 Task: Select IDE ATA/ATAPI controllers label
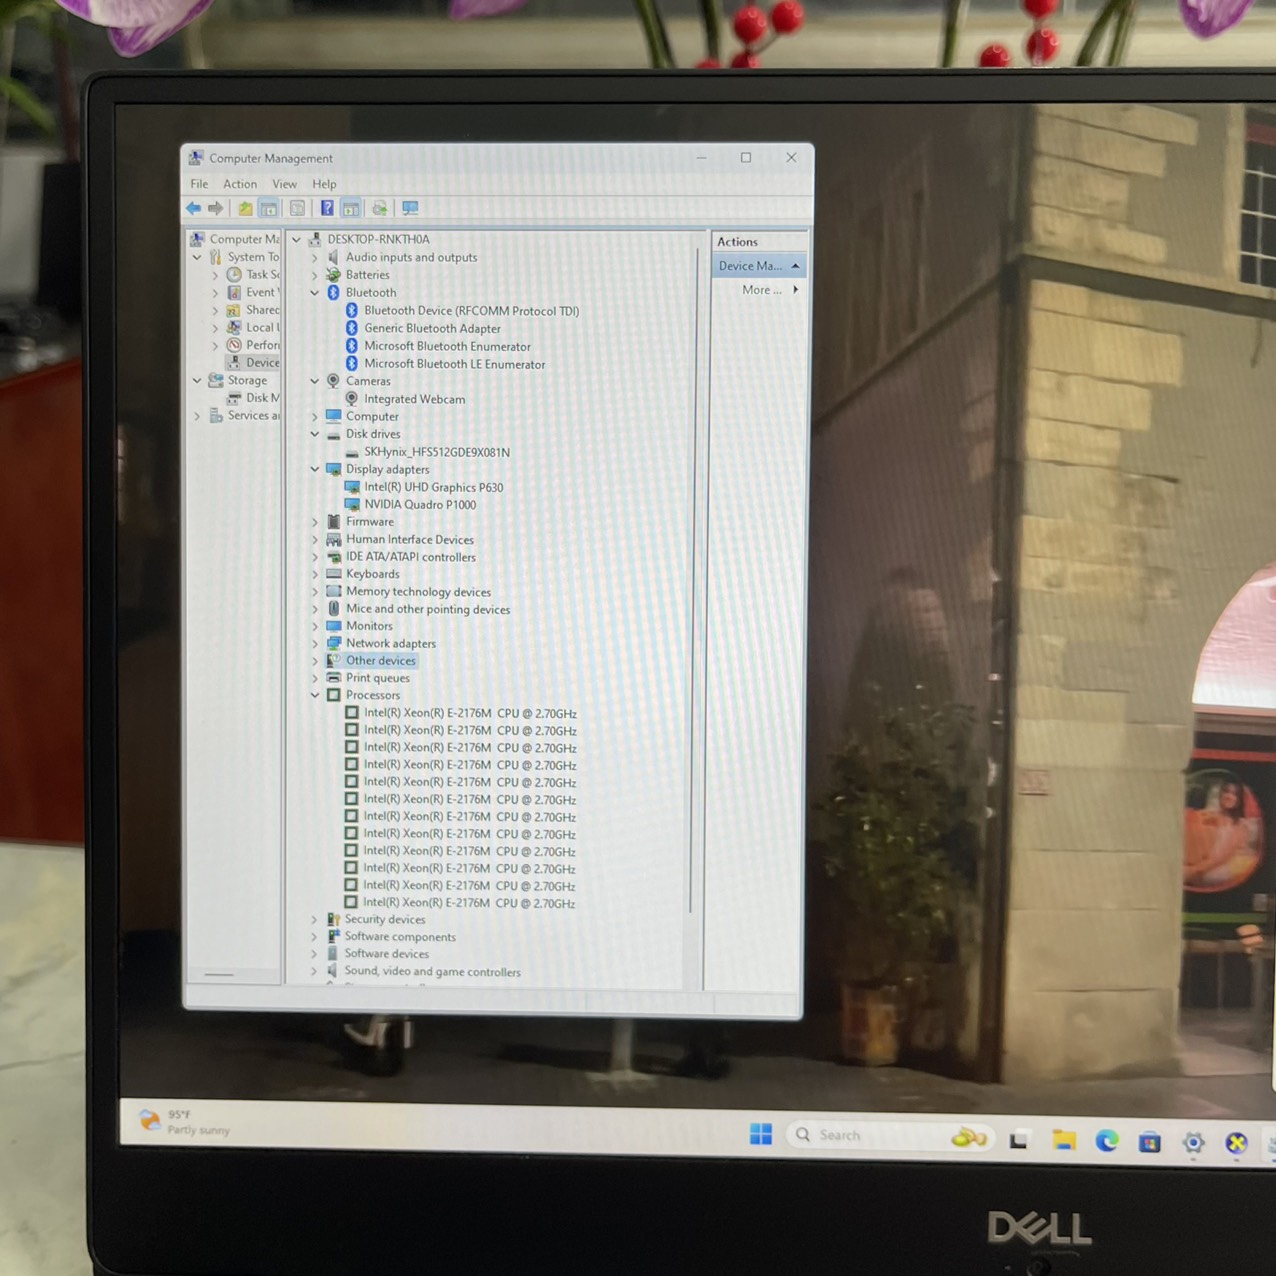[x=411, y=557]
